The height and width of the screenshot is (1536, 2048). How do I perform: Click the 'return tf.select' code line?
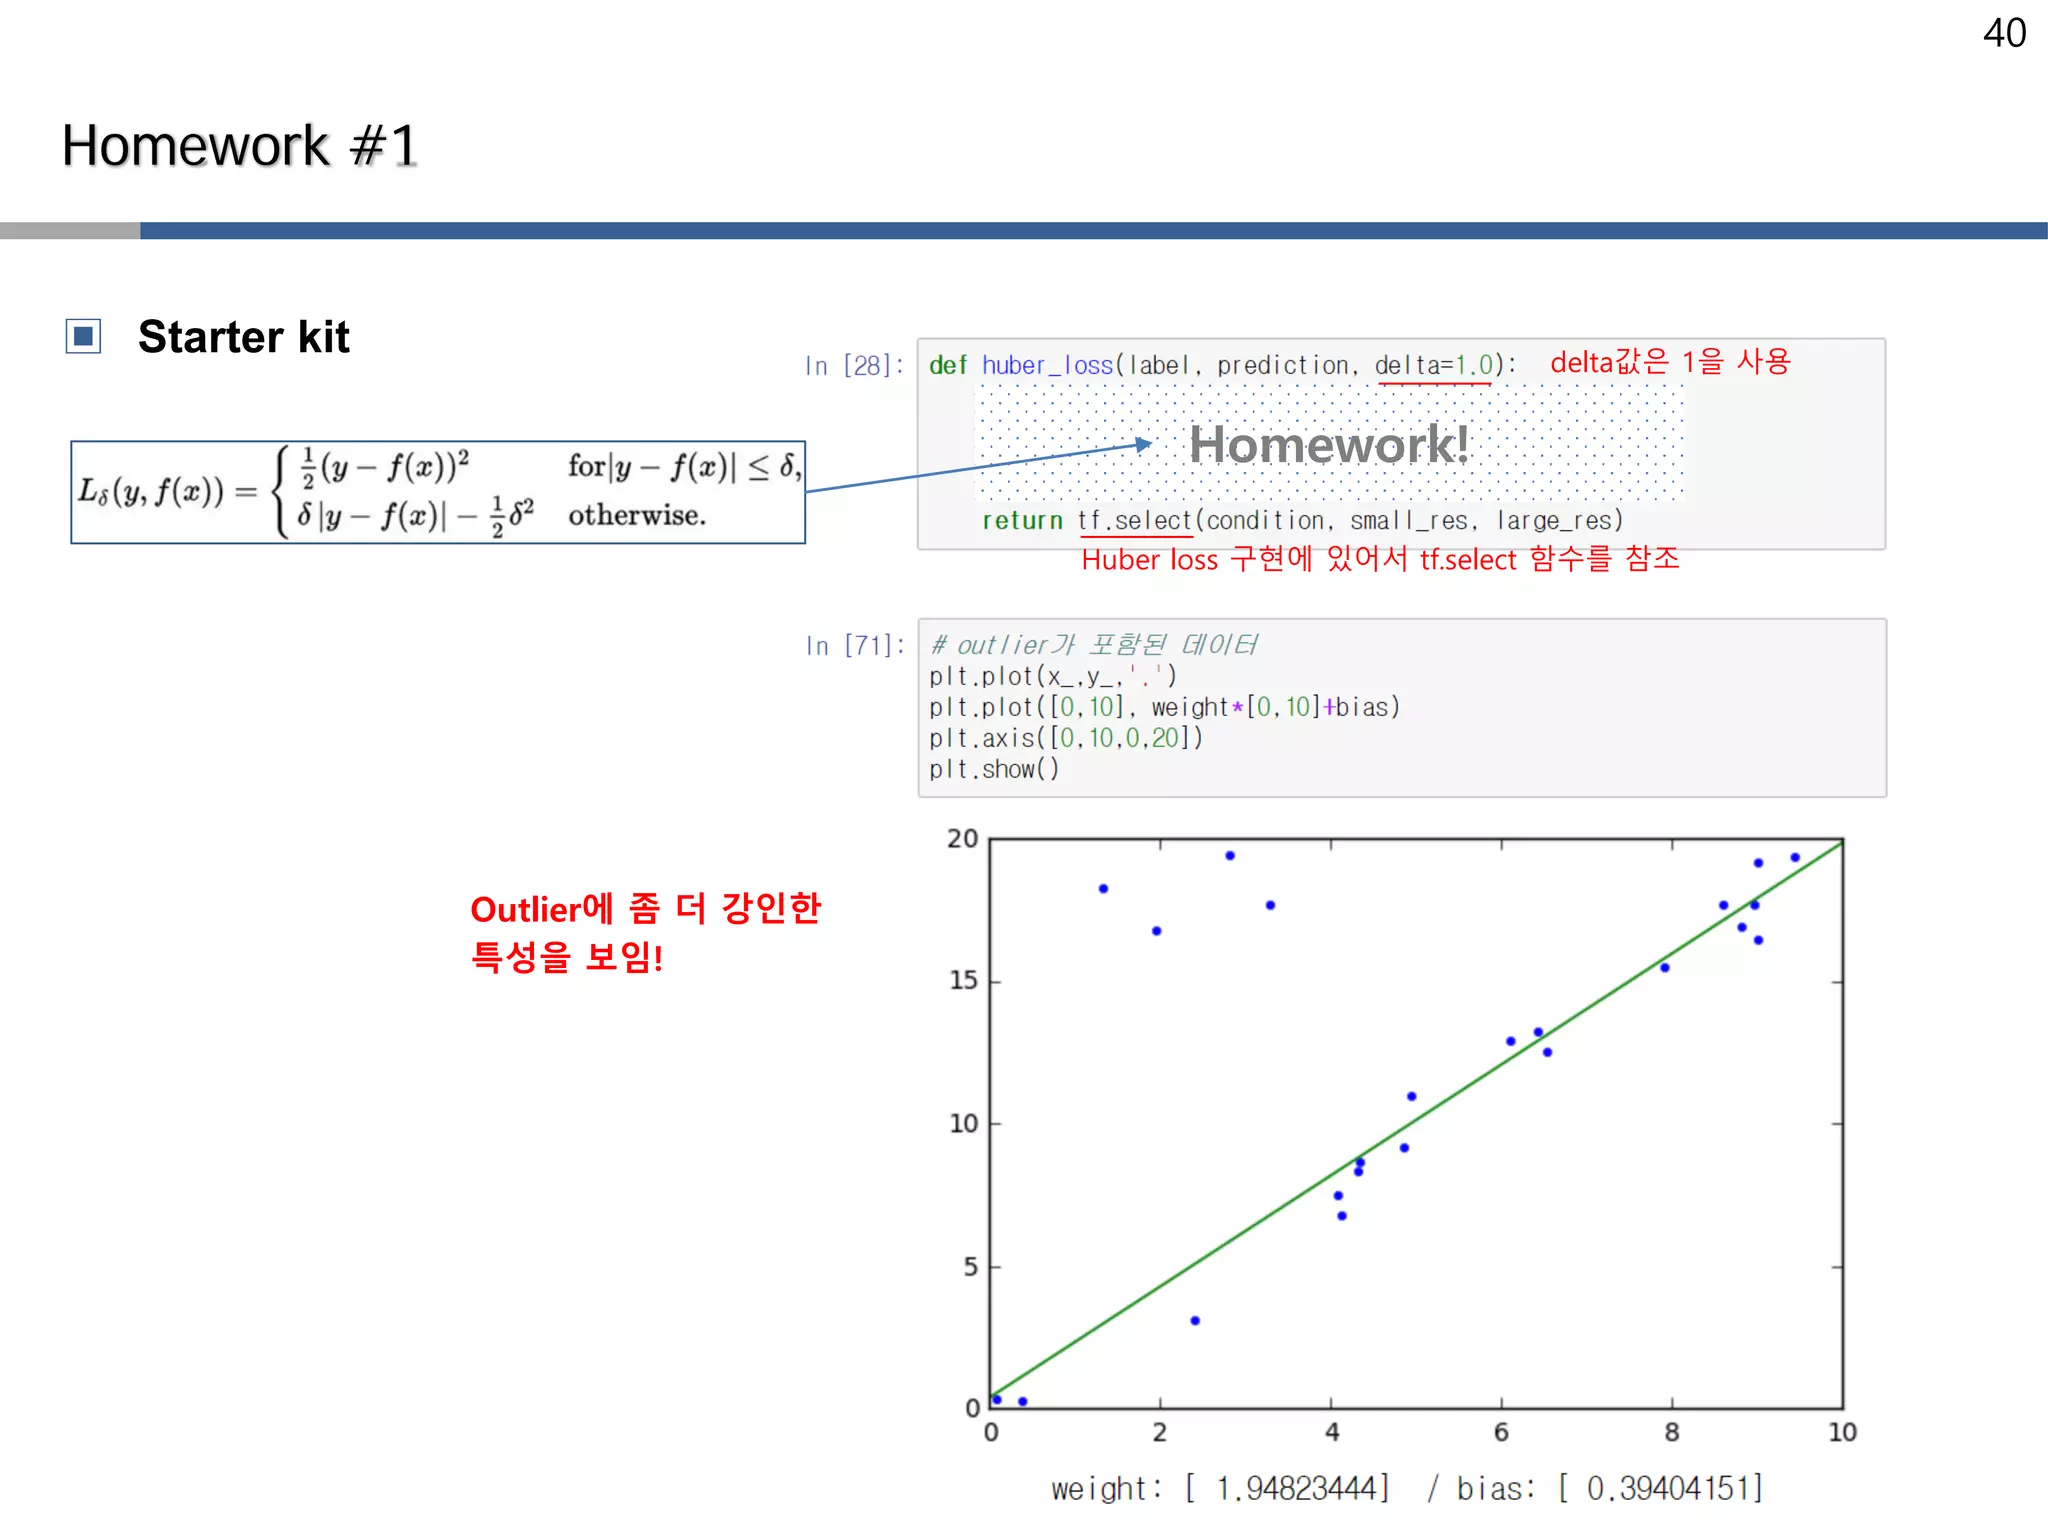[x=1302, y=521]
